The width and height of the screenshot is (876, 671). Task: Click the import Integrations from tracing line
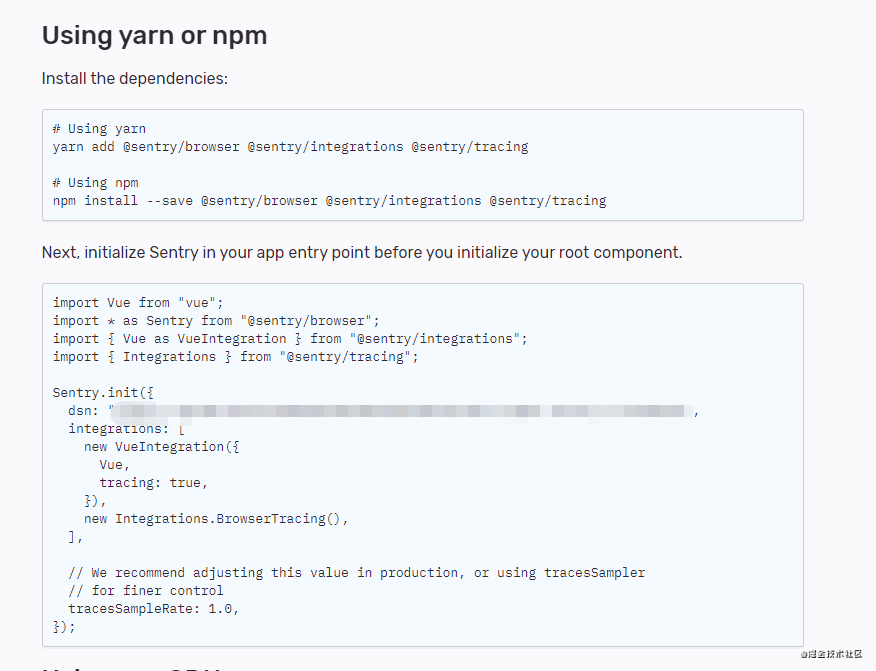235,356
